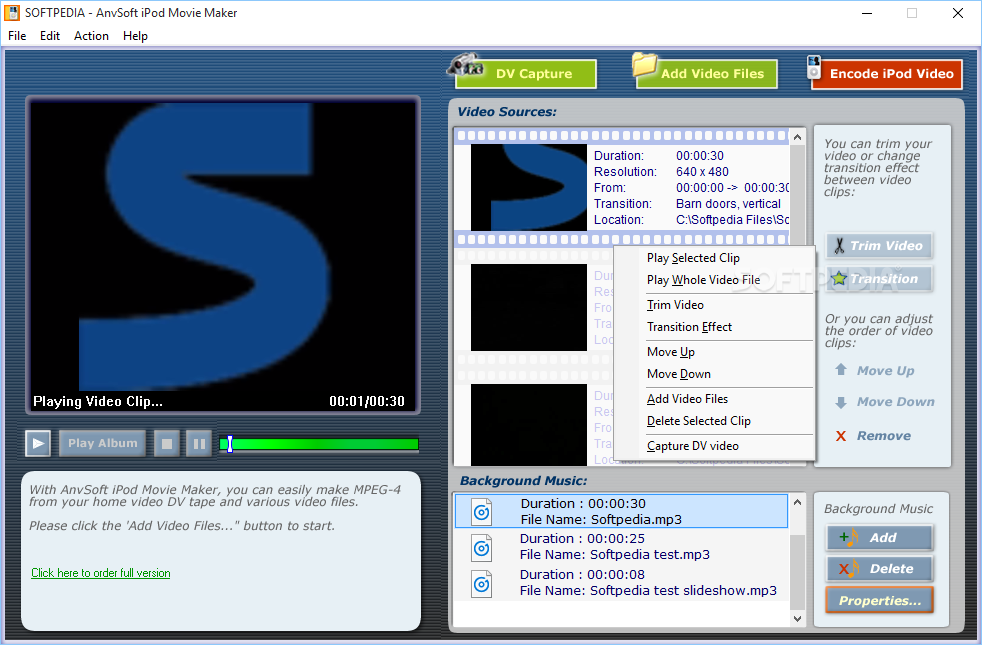
Task: Open the Edit menu
Action: (49, 36)
